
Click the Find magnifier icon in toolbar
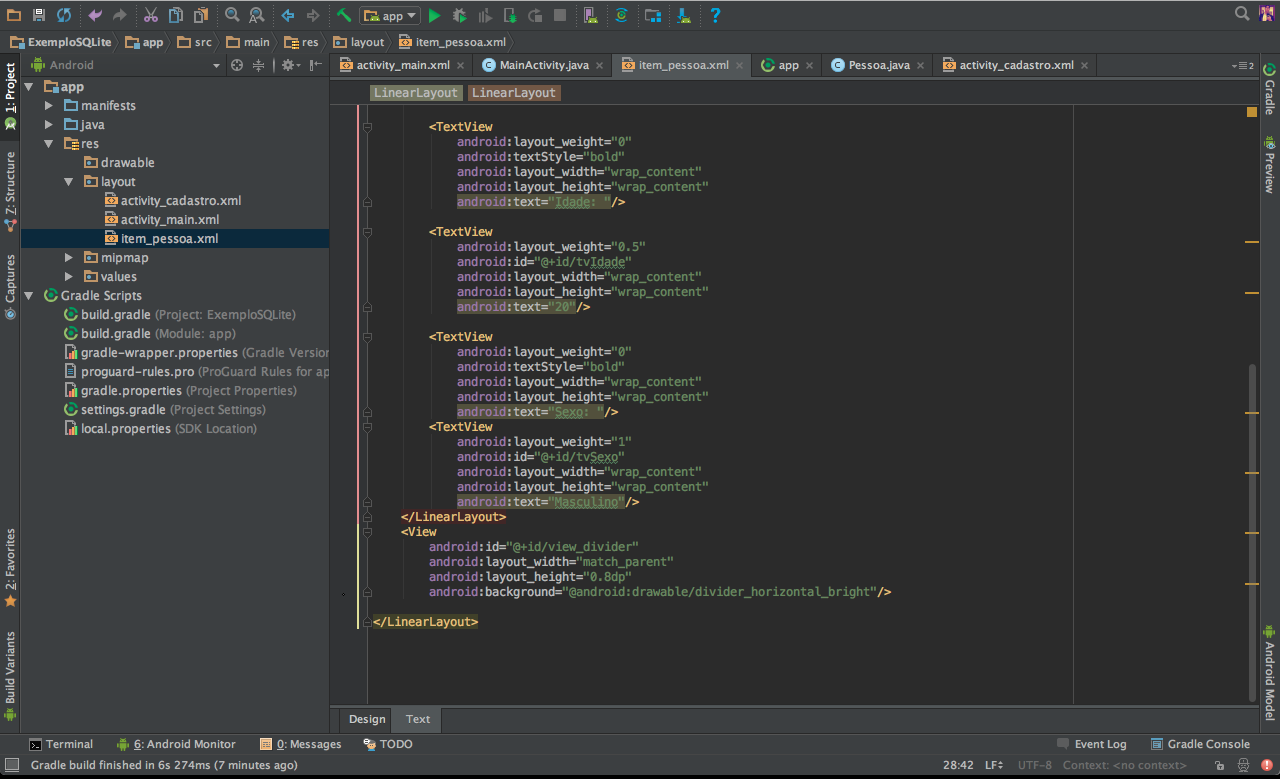232,15
